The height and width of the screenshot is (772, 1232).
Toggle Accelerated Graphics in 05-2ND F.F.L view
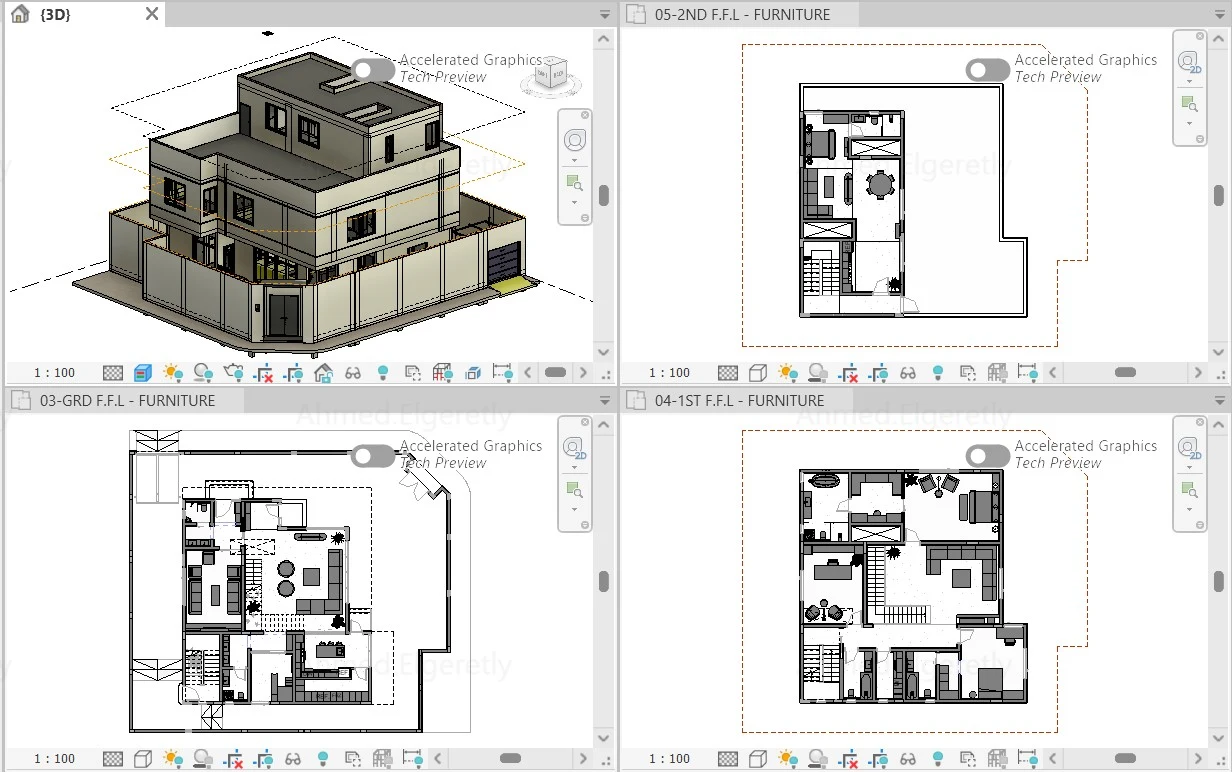(988, 70)
